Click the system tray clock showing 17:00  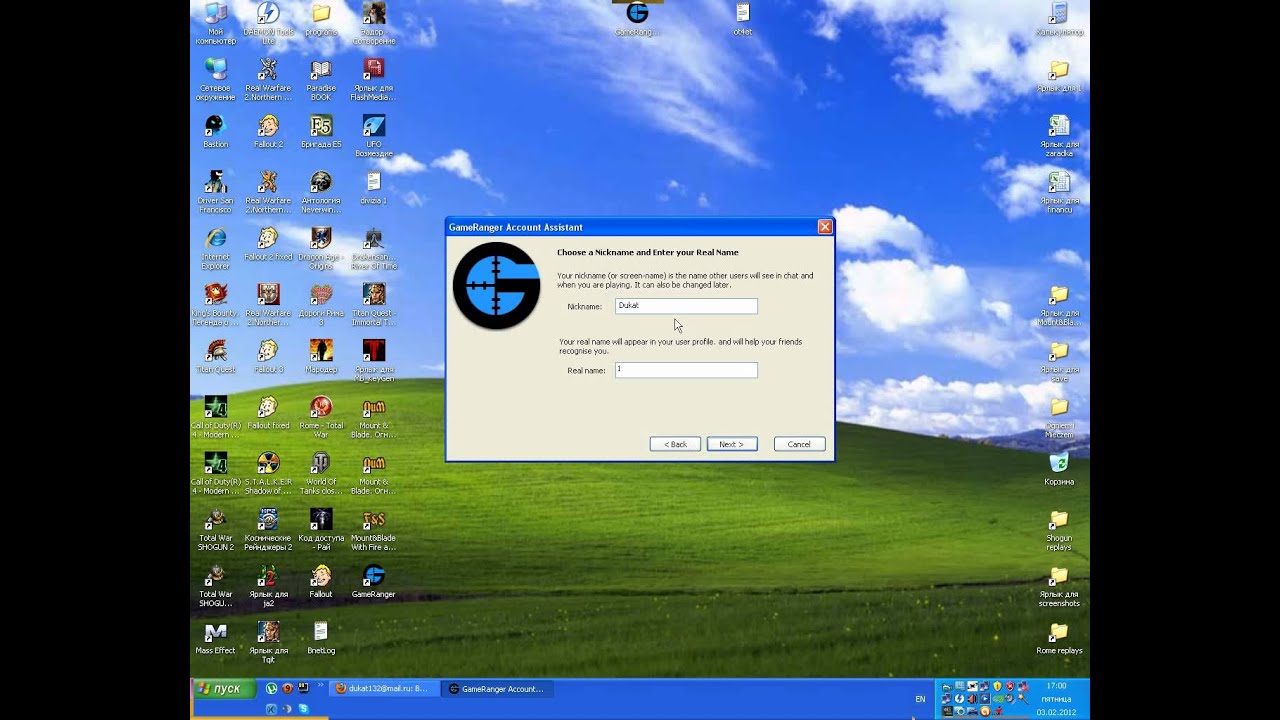(x=1056, y=686)
